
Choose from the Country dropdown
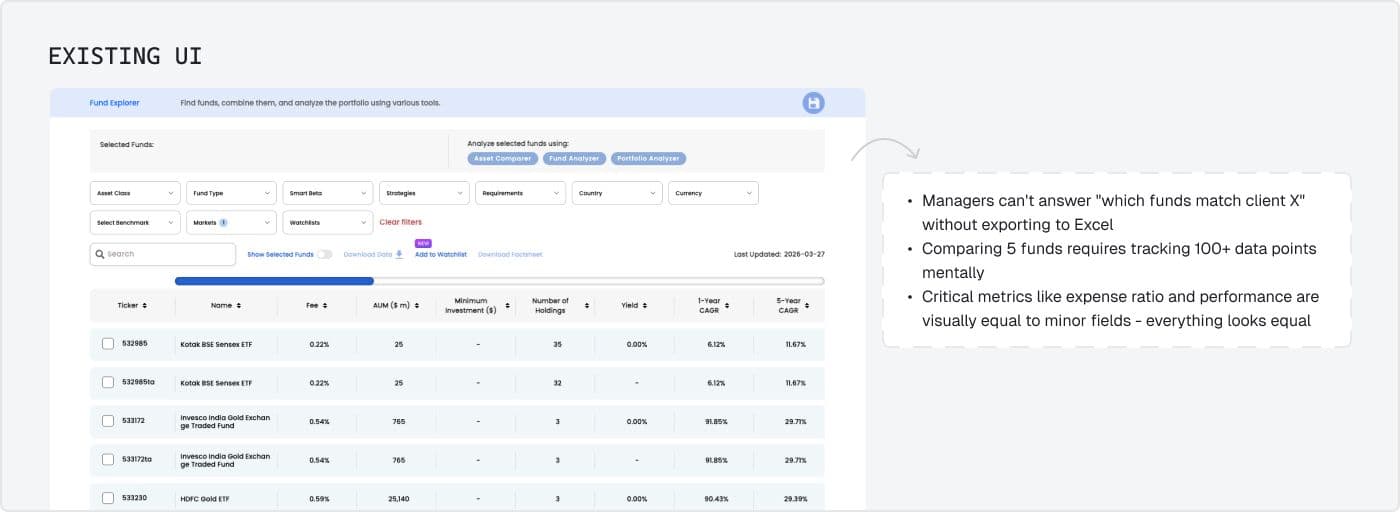tap(617, 193)
